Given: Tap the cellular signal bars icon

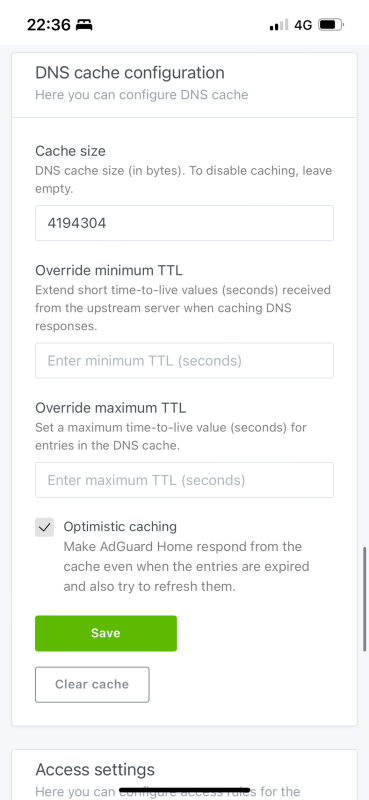Looking at the screenshot, I should [x=279, y=24].
